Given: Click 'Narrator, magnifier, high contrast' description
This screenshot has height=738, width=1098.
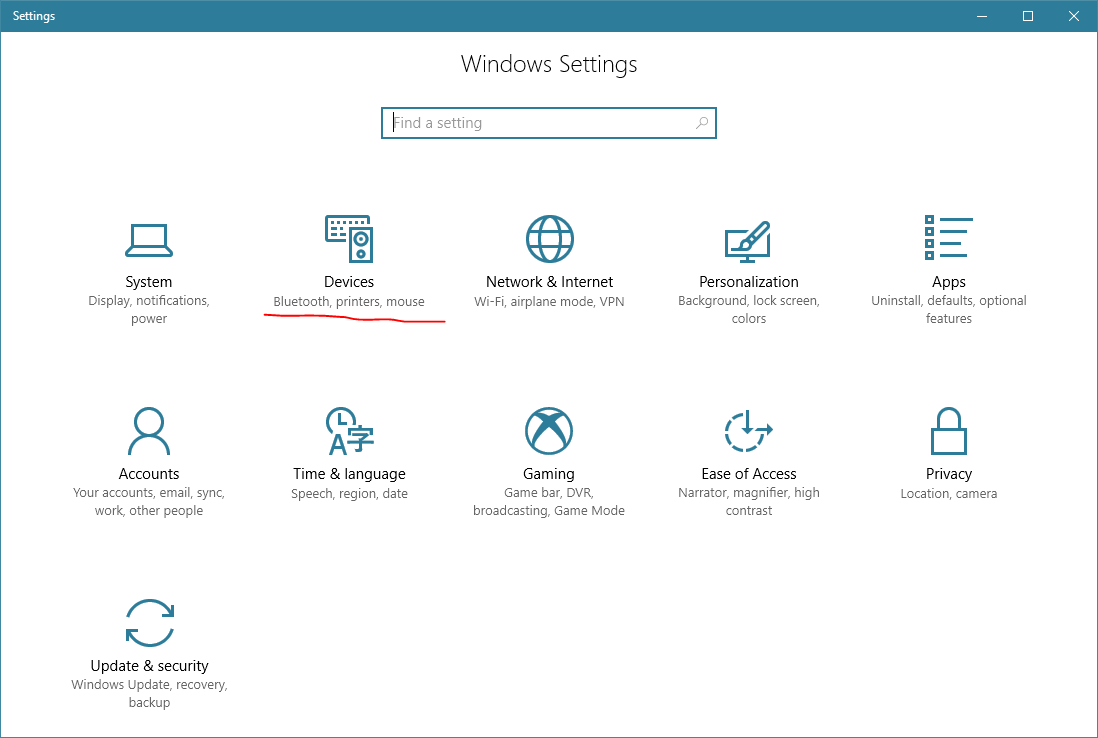Looking at the screenshot, I should [749, 501].
